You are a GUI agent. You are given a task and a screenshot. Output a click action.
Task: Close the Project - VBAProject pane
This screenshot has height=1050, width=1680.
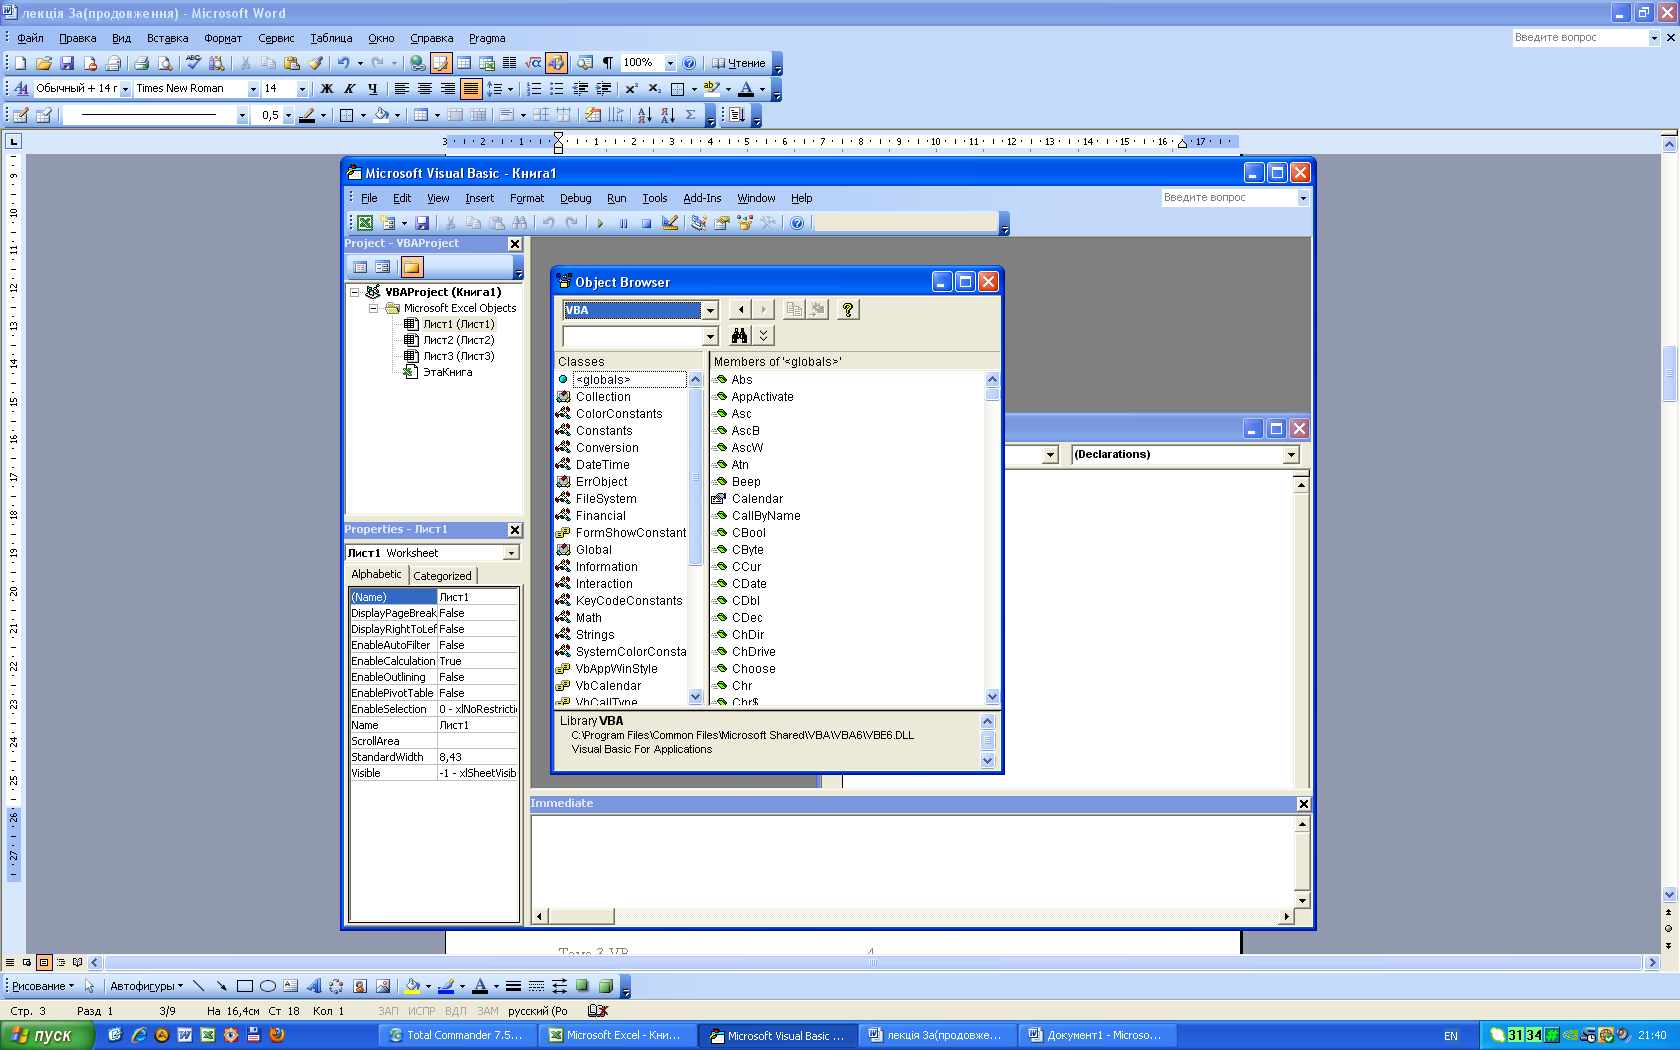[515, 244]
